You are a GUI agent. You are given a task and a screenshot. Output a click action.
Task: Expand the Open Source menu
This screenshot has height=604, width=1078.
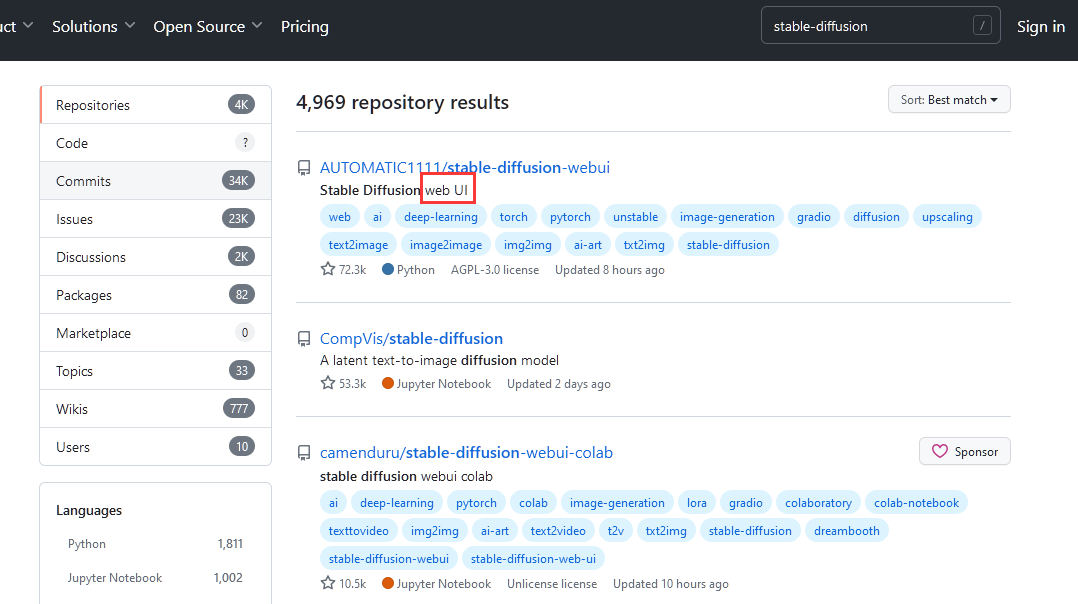(x=208, y=26)
